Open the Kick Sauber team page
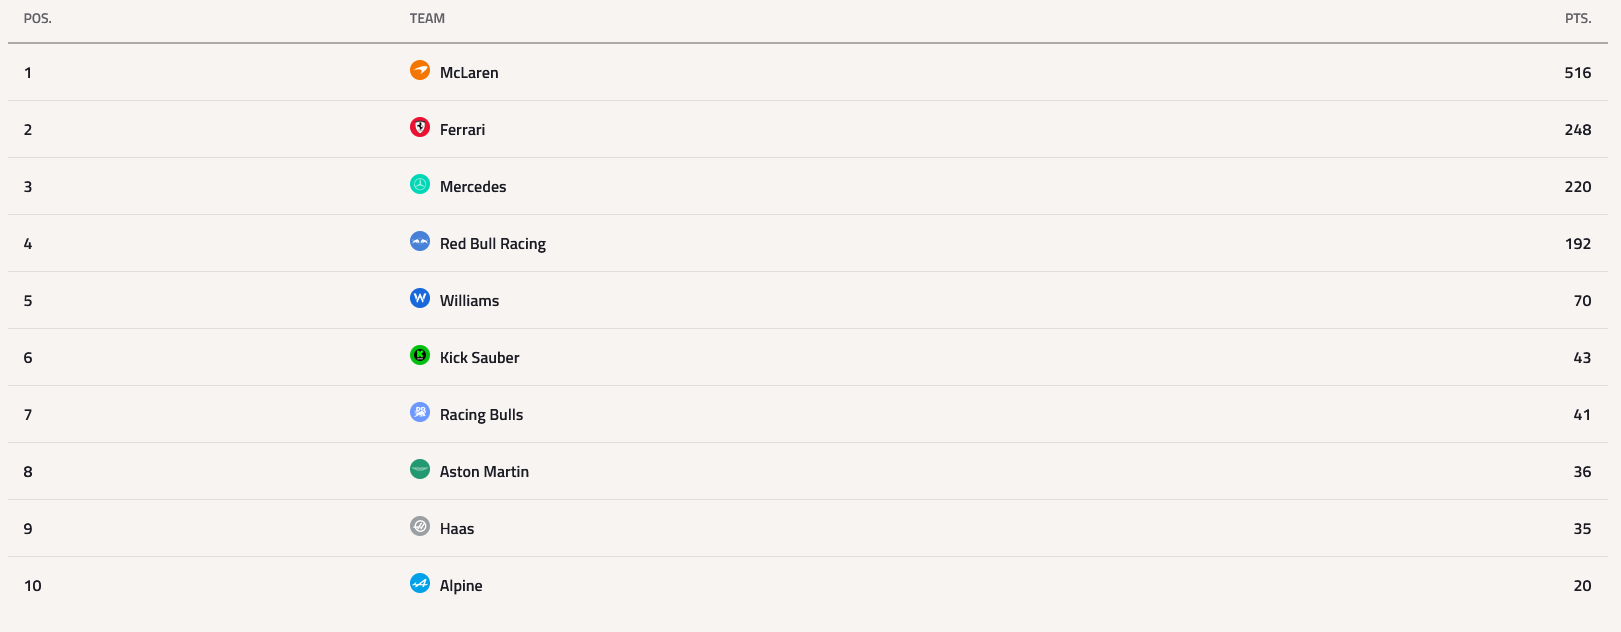Viewport: 1621px width, 632px height. [x=479, y=358]
